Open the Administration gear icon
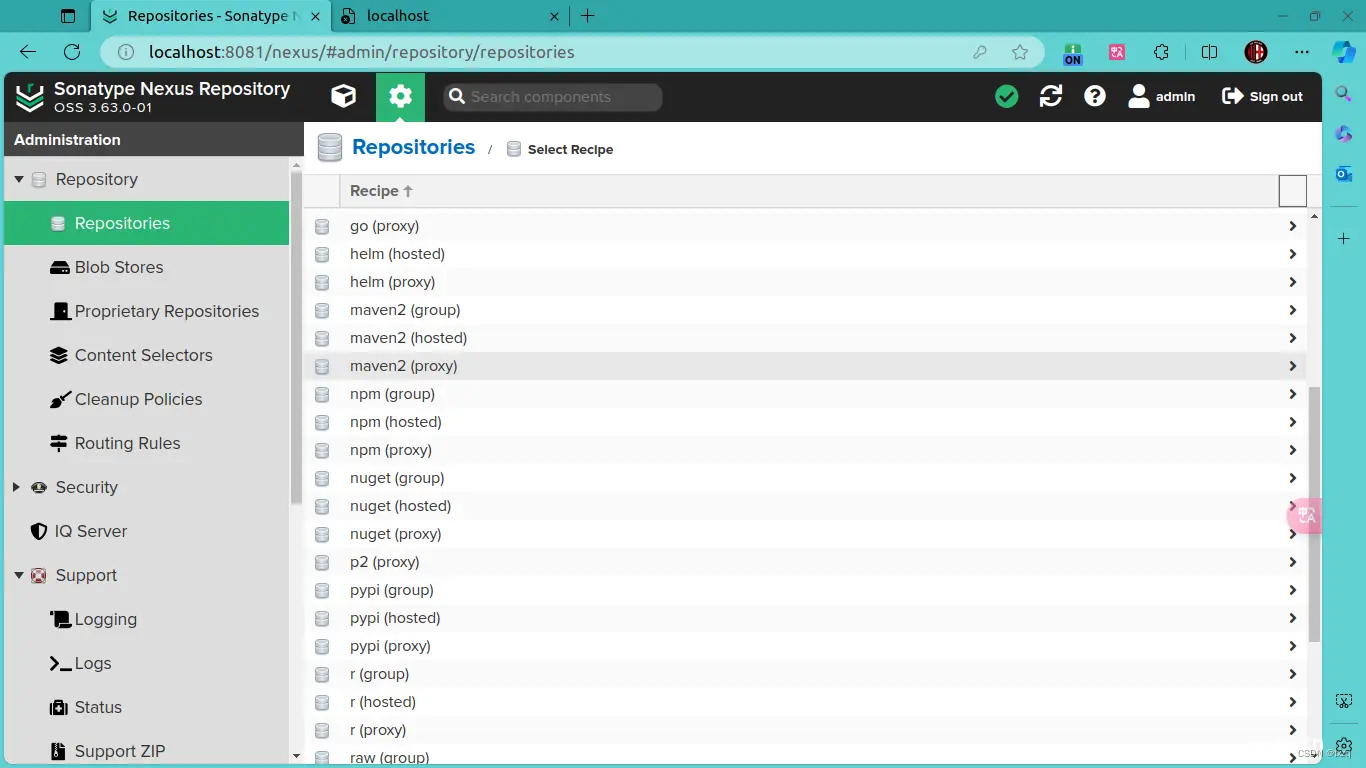This screenshot has width=1366, height=768. [x=401, y=96]
